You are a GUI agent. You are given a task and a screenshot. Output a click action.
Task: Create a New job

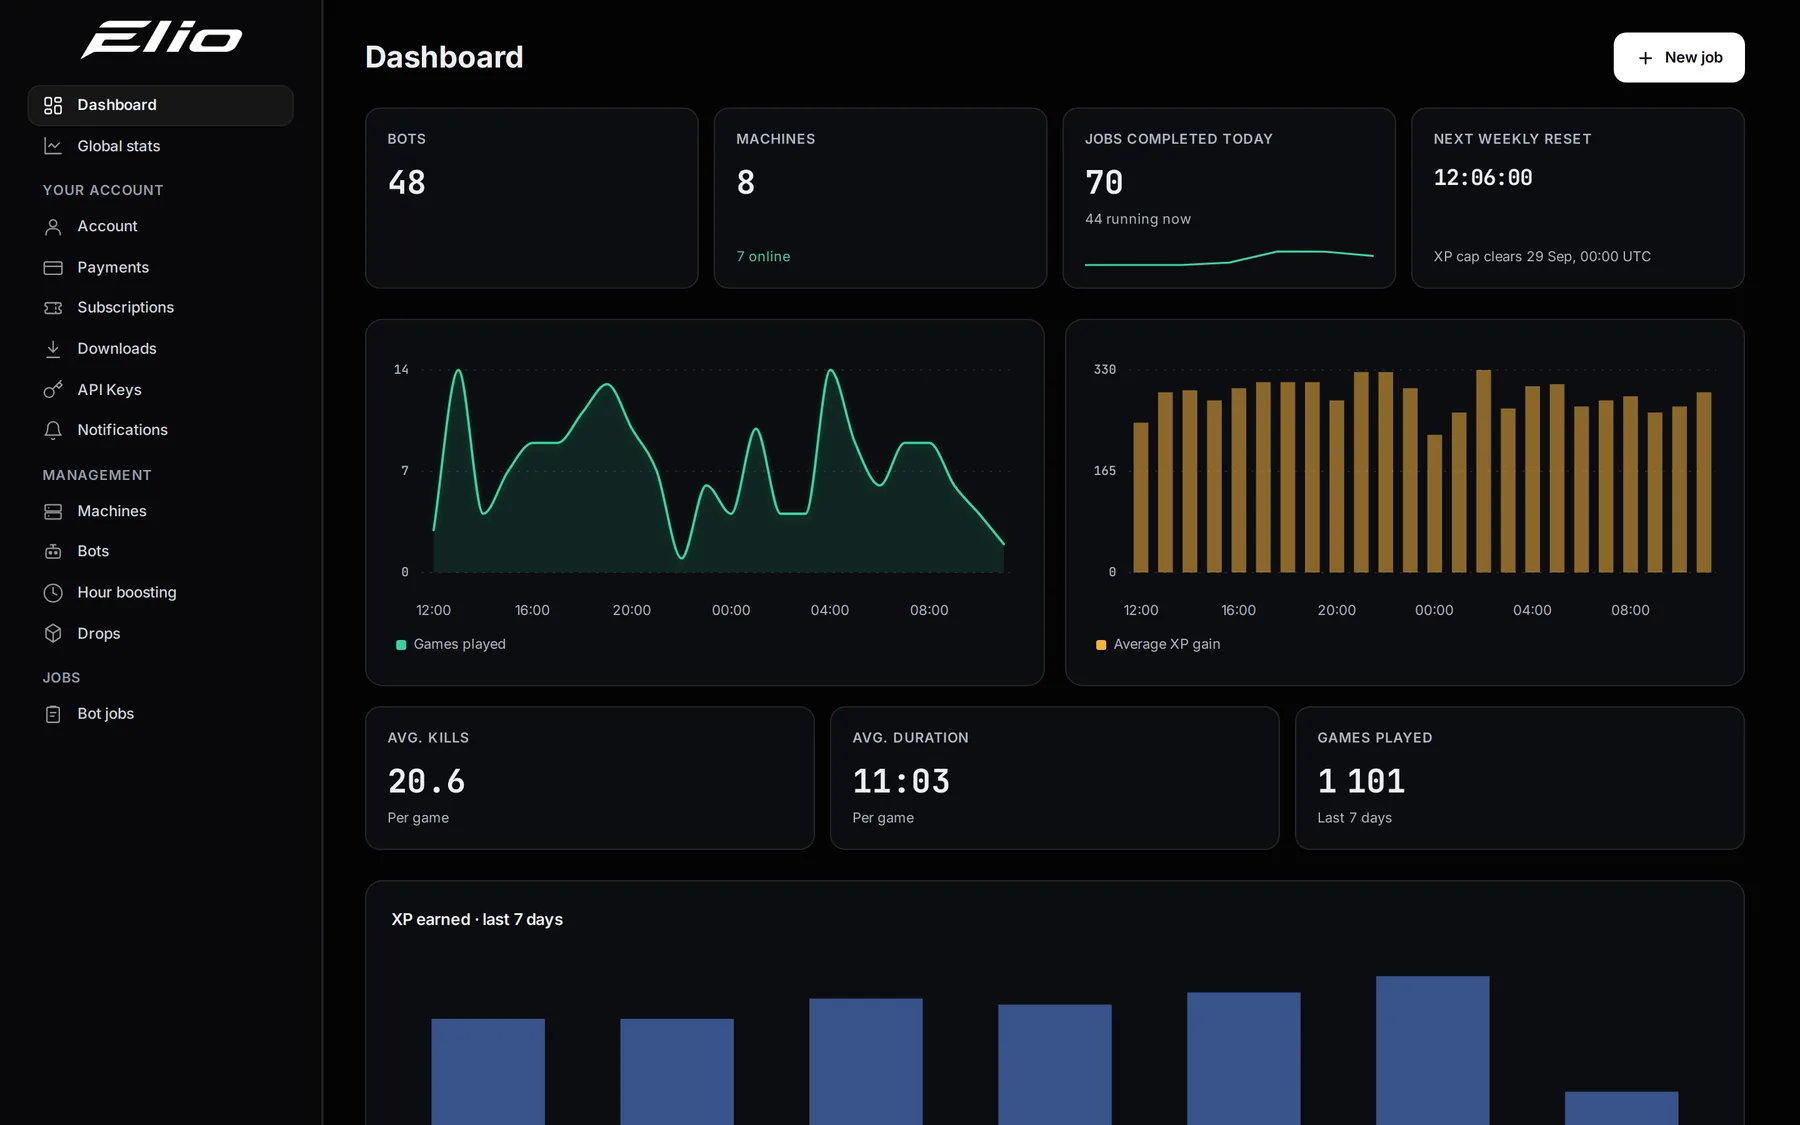1678,57
